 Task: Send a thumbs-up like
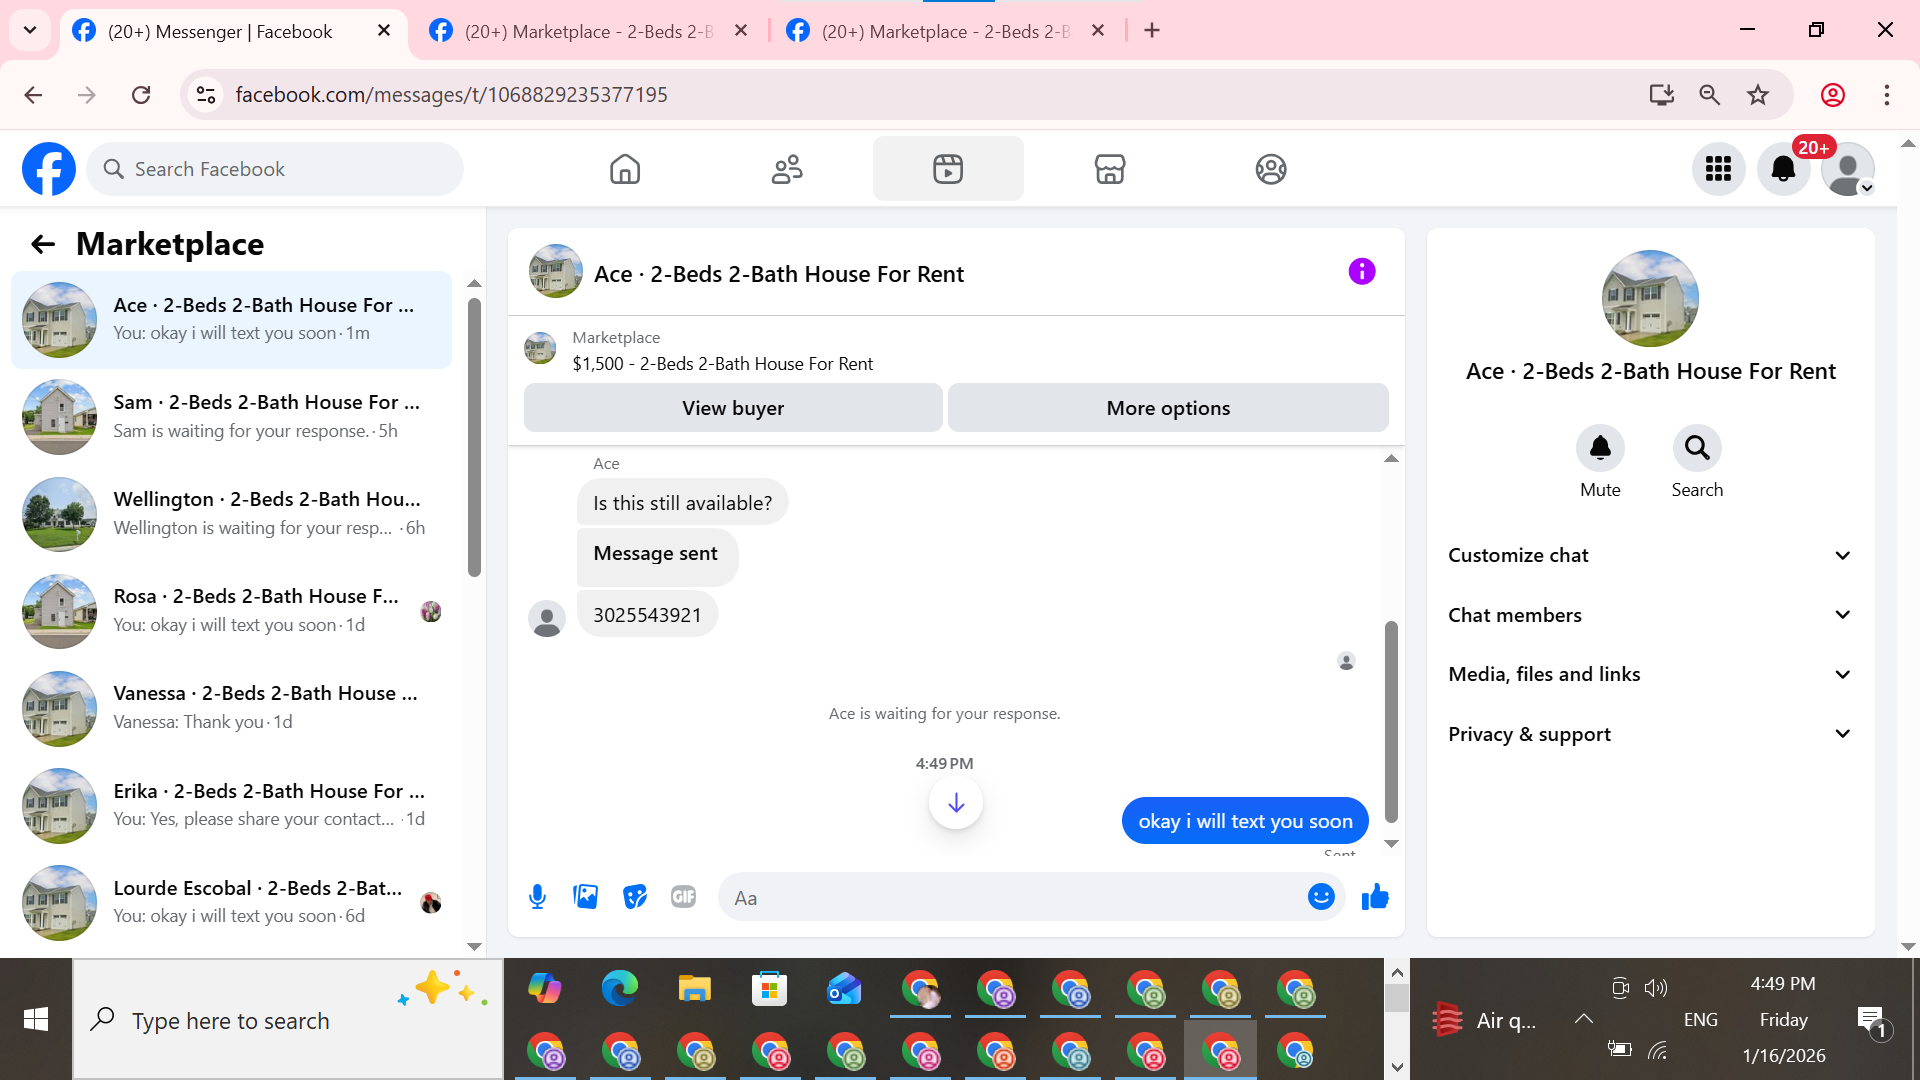[1375, 897]
